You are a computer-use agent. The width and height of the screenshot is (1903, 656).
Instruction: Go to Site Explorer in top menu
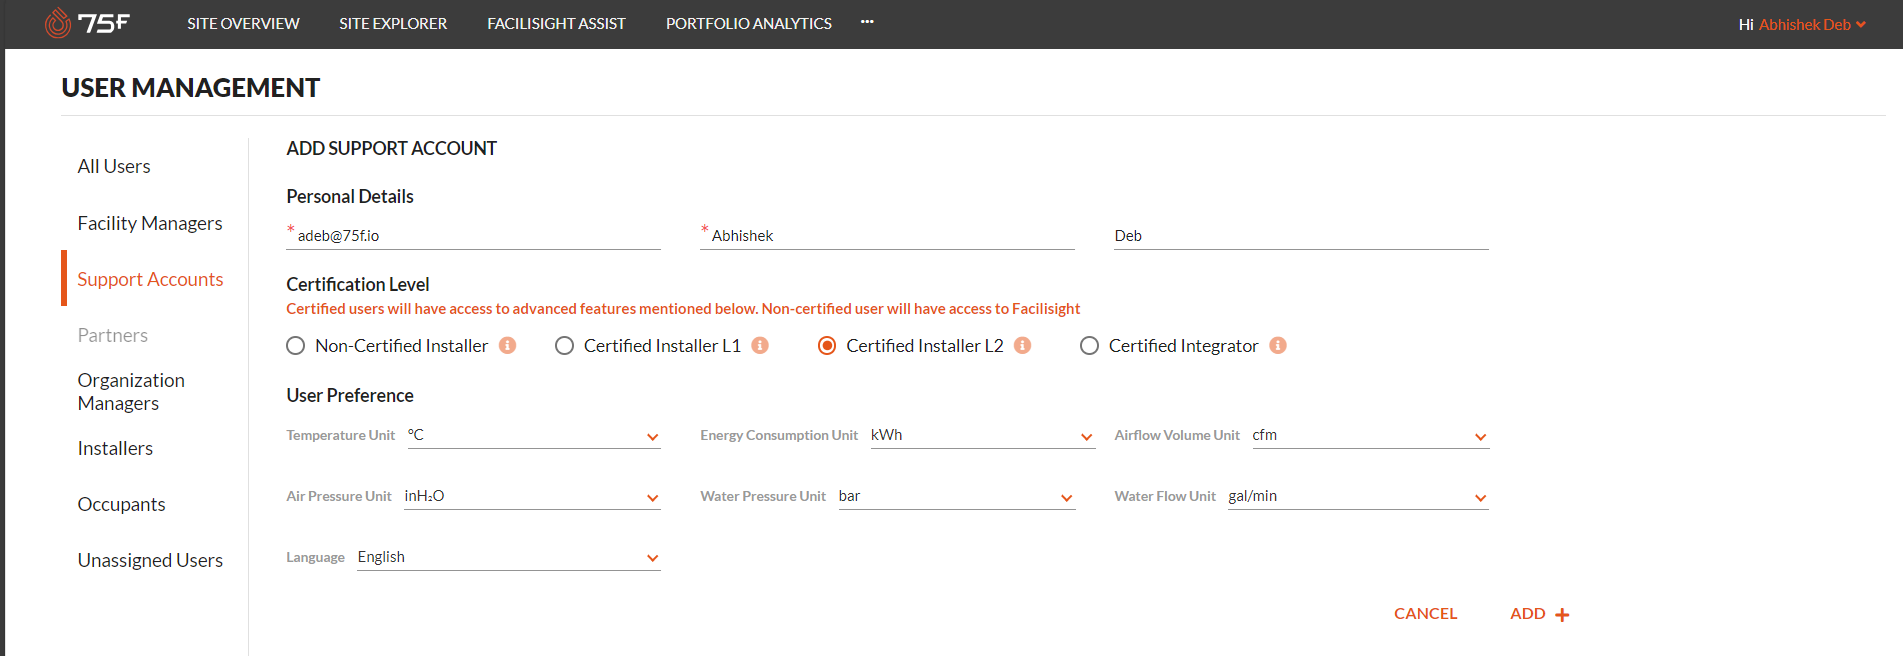[393, 23]
